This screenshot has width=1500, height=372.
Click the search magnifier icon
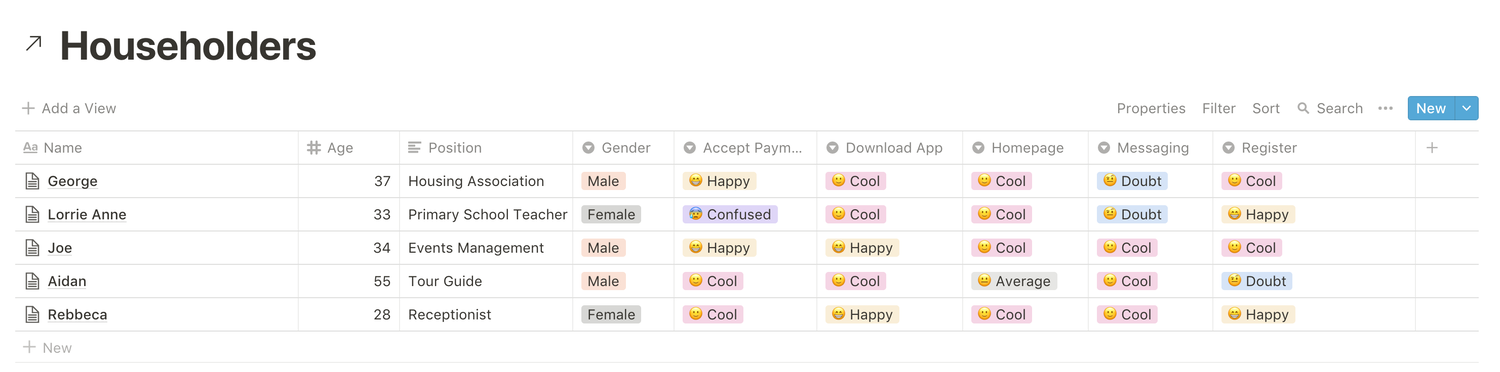click(x=1303, y=108)
